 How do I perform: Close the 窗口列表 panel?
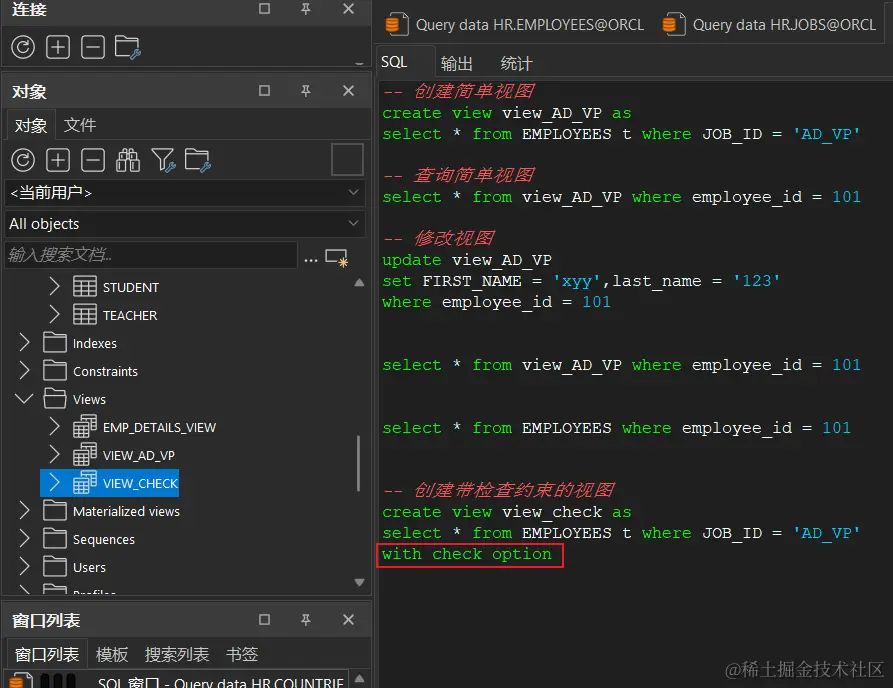pos(349,620)
